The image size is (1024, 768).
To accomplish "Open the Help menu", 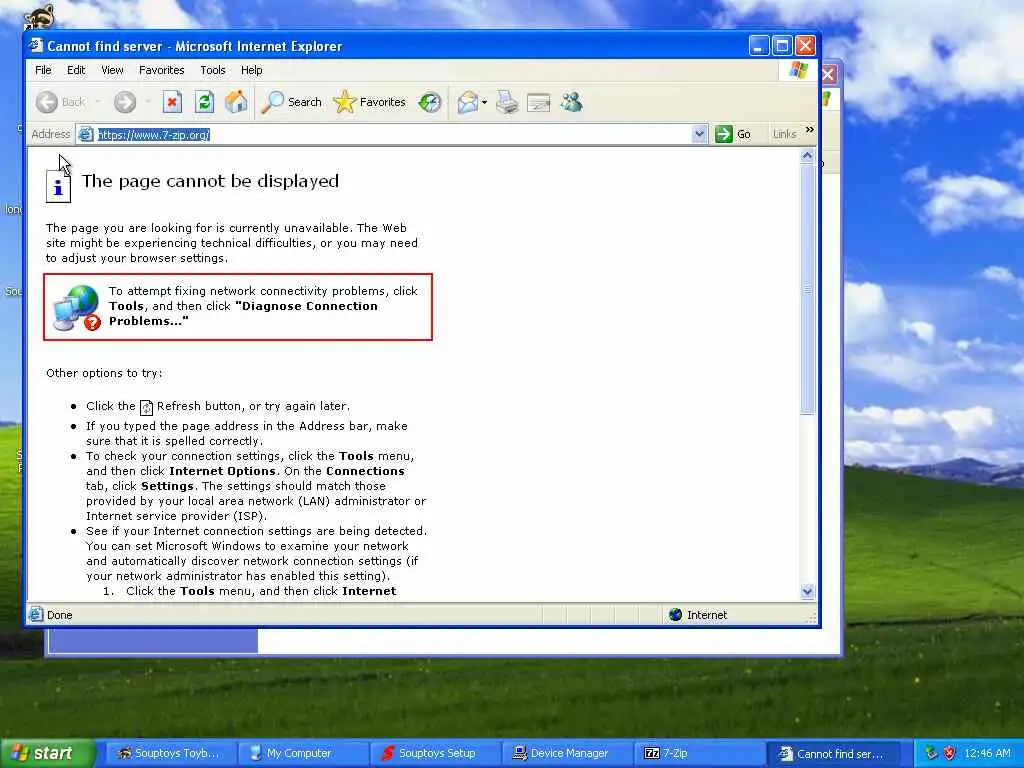I will coord(251,70).
